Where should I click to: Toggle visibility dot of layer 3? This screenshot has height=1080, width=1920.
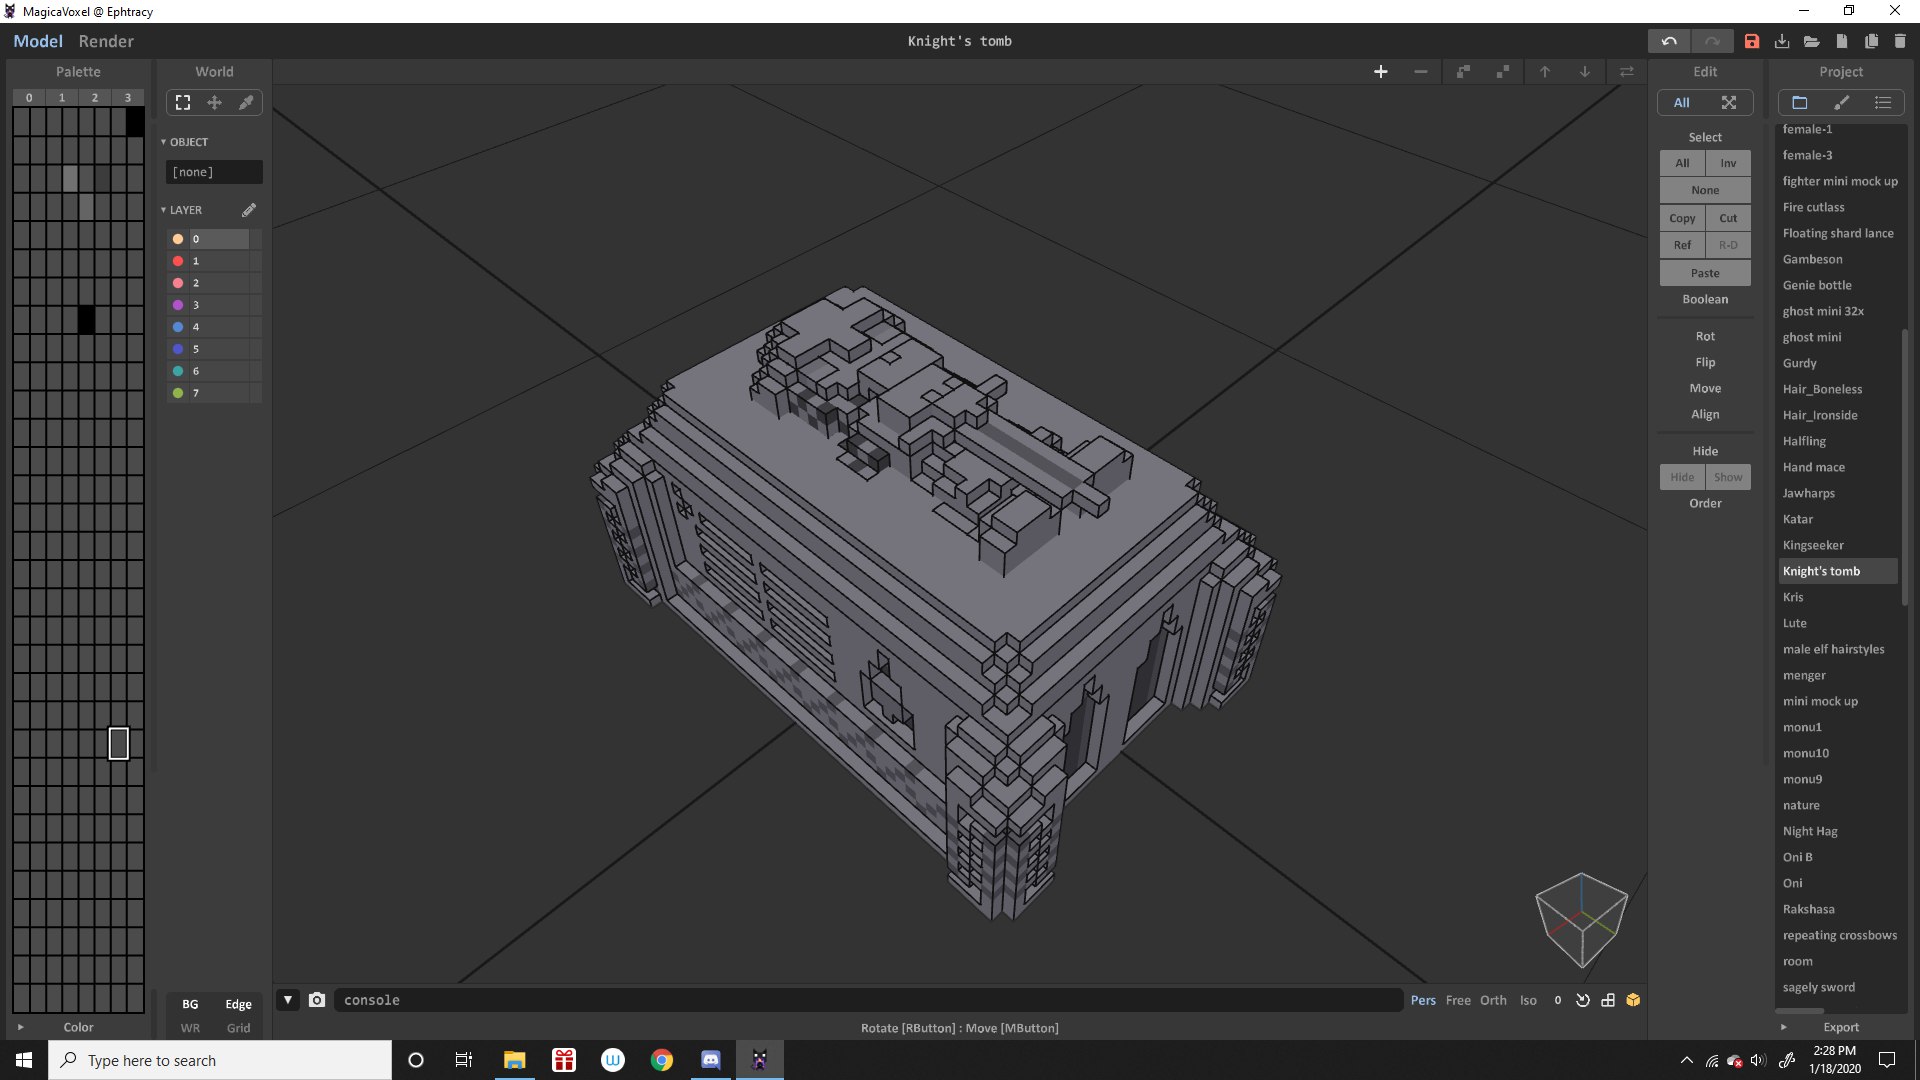click(178, 305)
